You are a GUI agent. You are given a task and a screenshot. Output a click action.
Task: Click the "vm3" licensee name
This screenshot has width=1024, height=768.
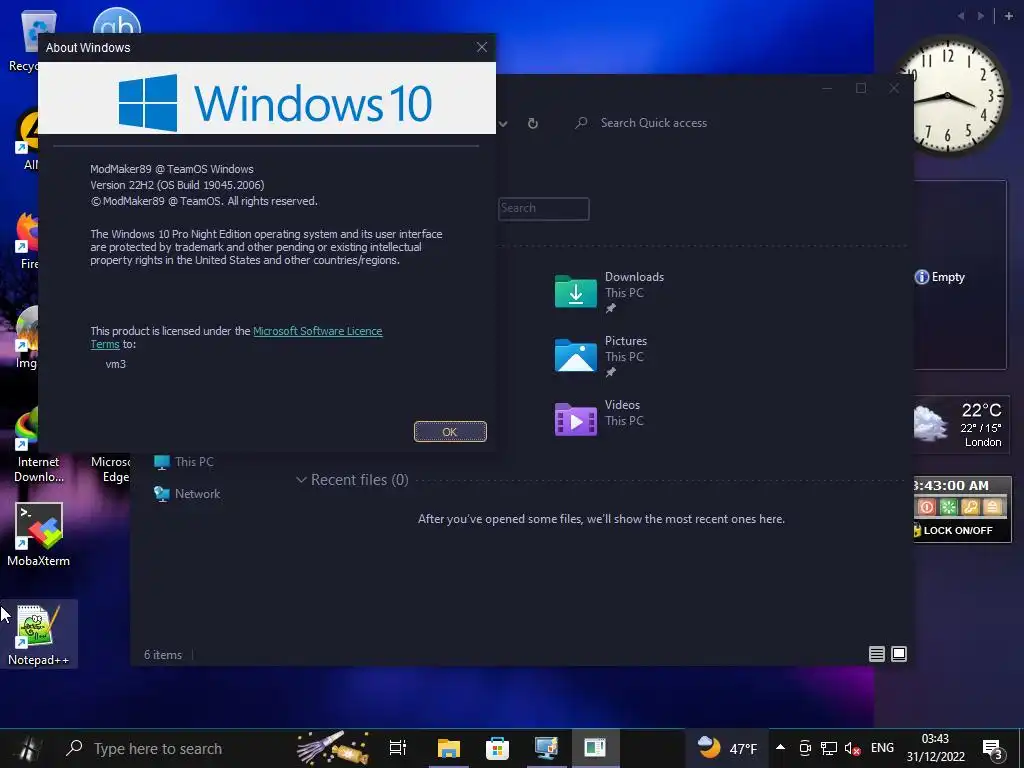[116, 364]
